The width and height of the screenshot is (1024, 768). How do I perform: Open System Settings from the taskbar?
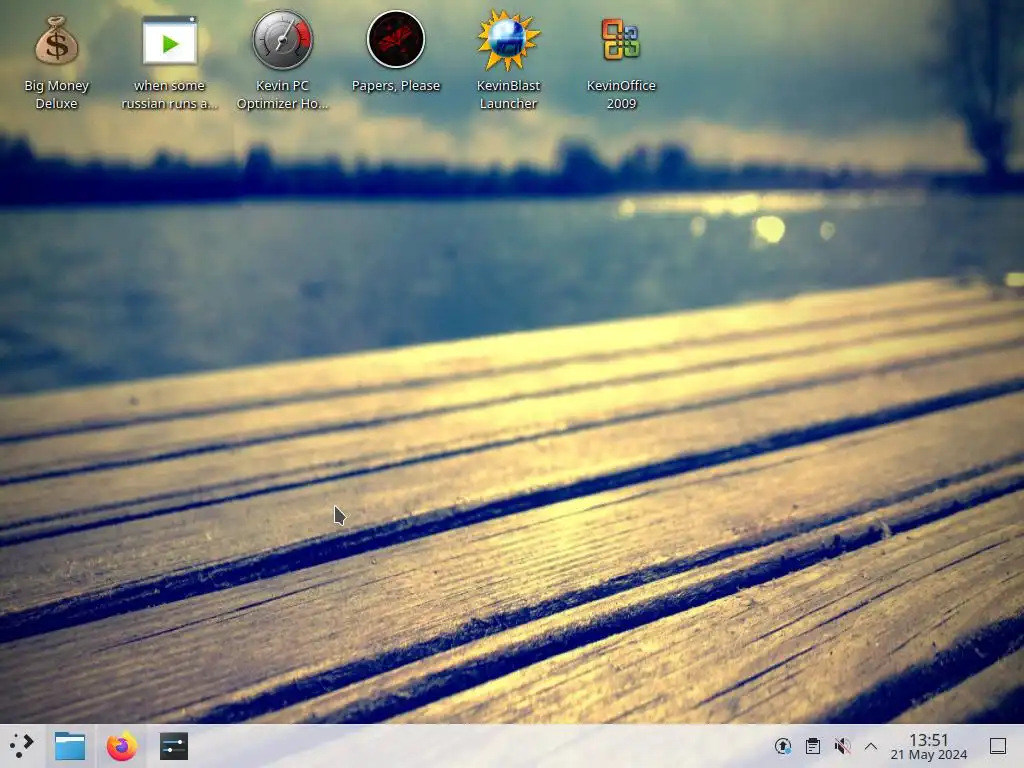point(174,746)
